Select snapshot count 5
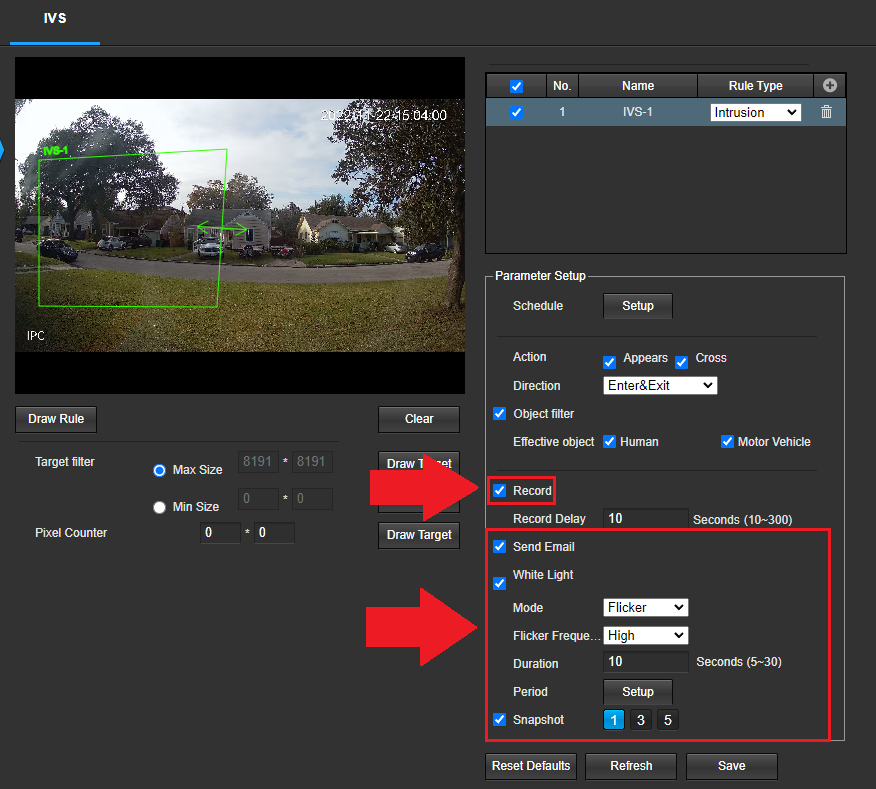Screen dimensions: 876x789 668,720
